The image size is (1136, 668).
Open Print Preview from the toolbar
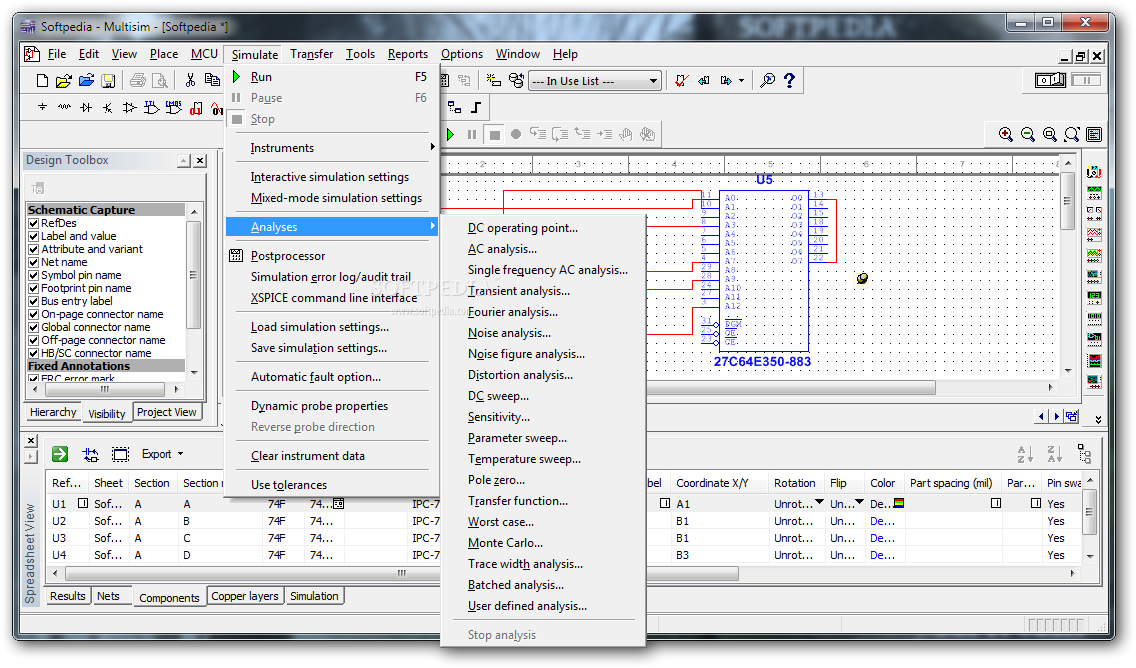tap(160, 80)
